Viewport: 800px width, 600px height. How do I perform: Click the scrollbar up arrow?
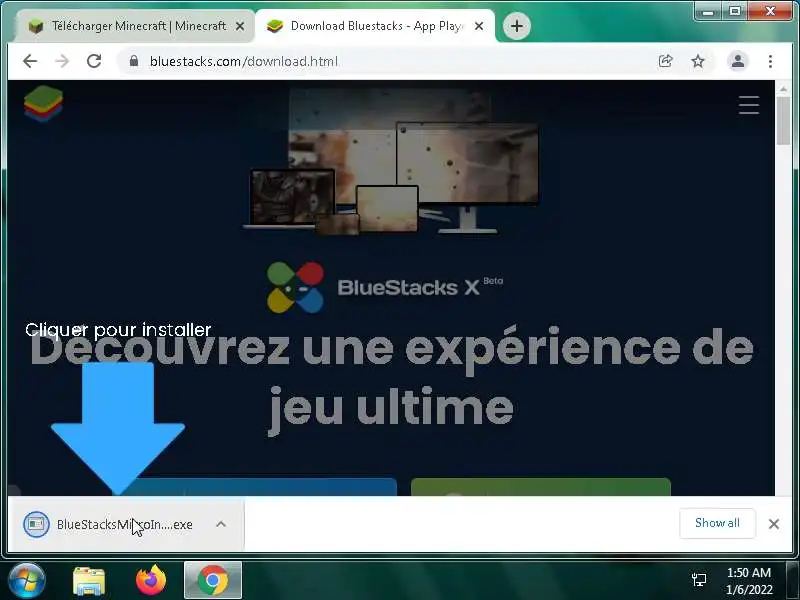coord(783,89)
